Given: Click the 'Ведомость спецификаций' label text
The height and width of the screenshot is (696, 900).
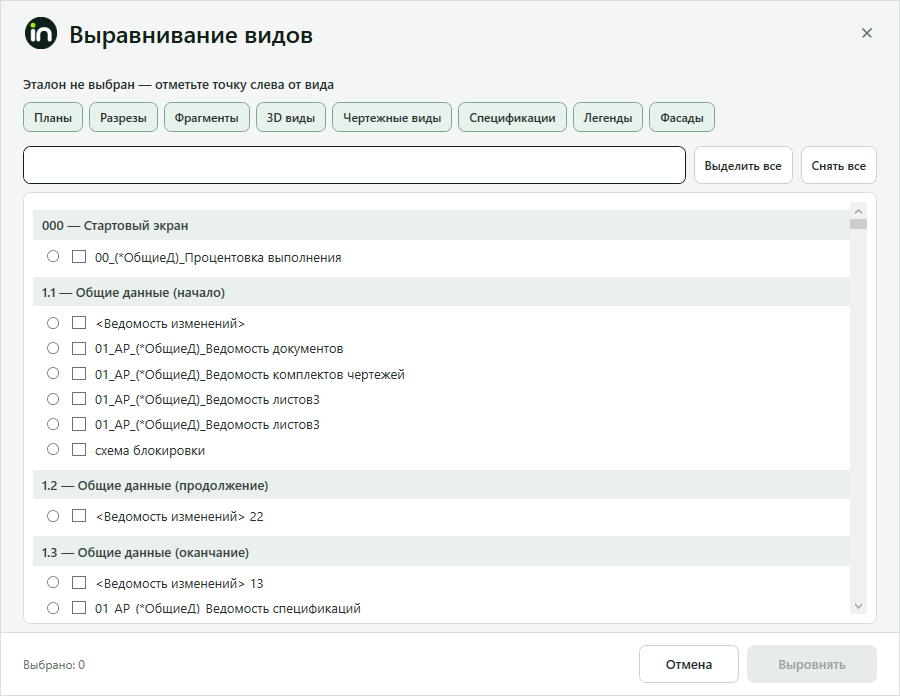Looking at the screenshot, I should click(283, 609).
